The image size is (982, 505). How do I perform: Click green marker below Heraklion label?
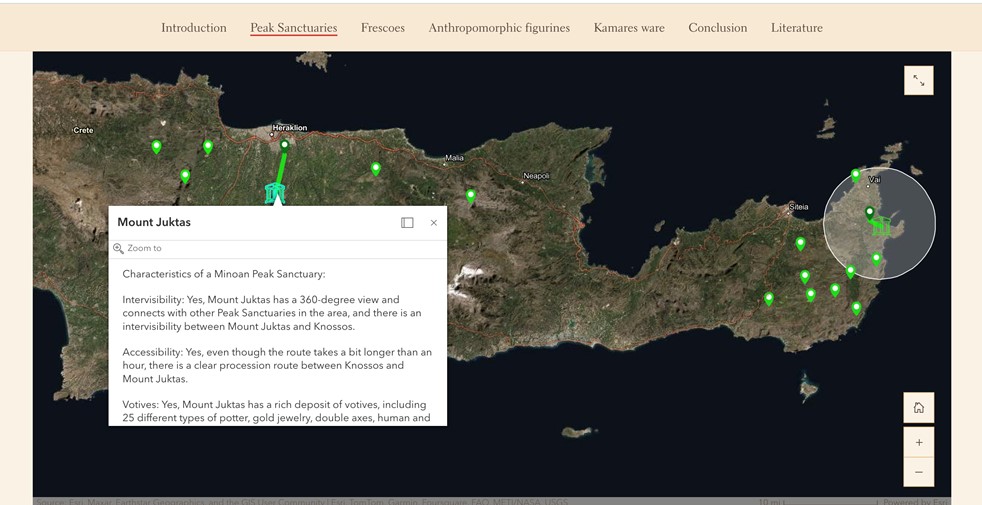[x=284, y=146]
